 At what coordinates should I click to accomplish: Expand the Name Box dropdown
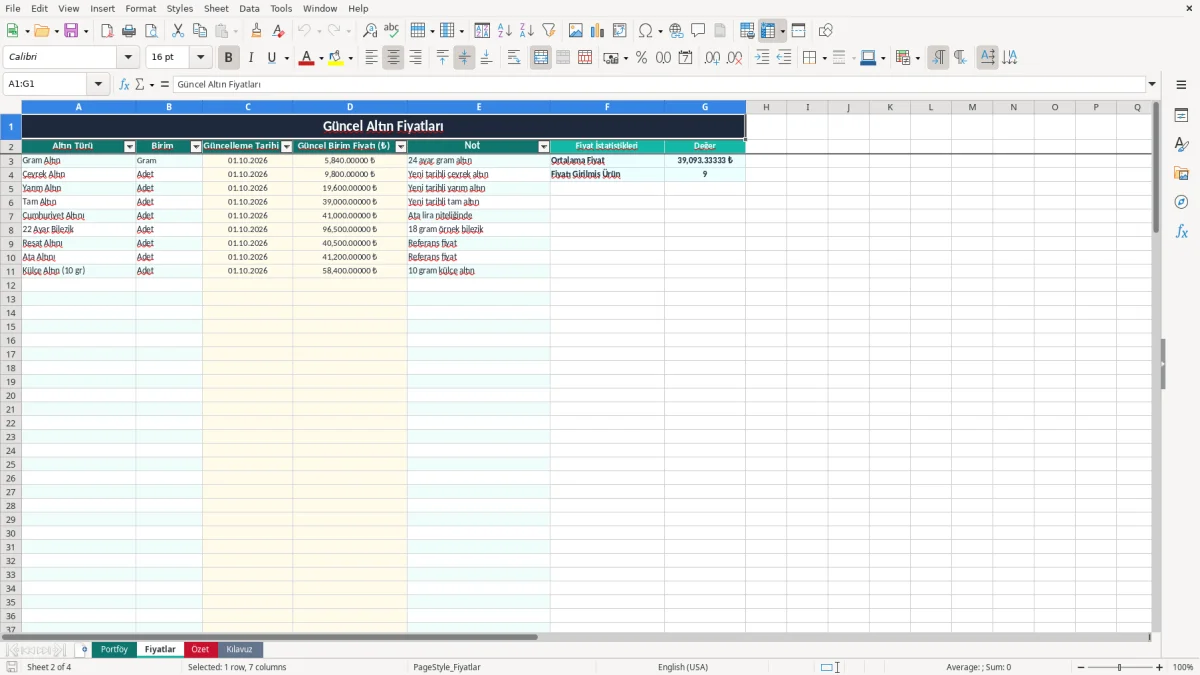coord(98,84)
